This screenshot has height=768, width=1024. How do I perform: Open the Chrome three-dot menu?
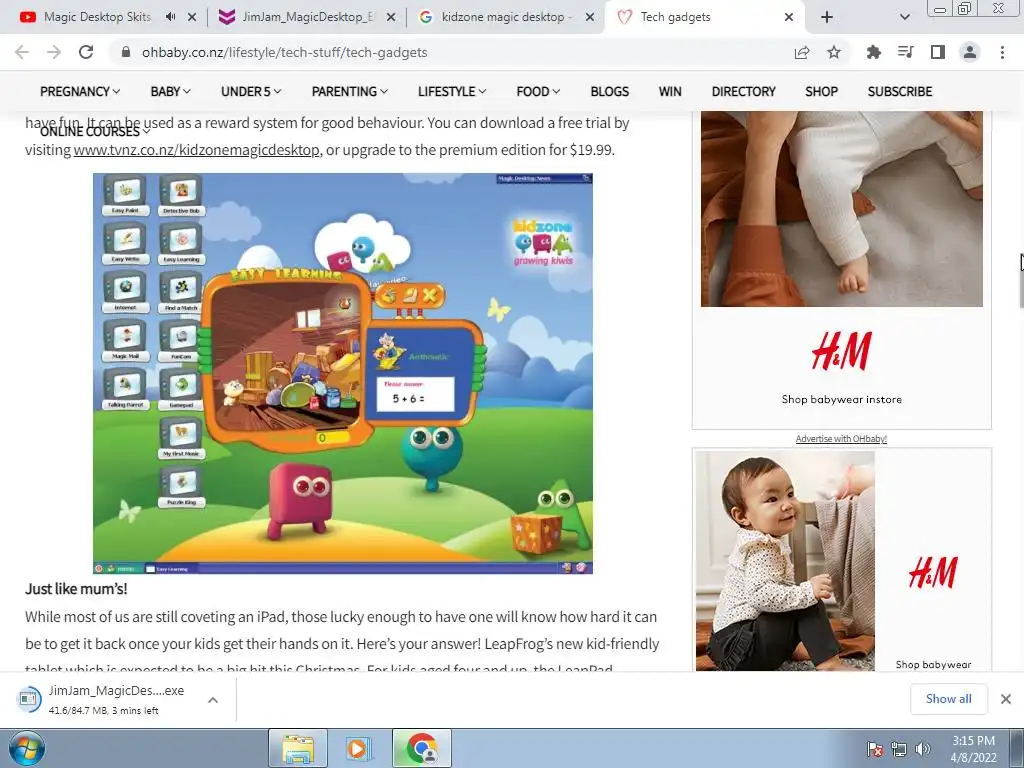pos(1002,52)
